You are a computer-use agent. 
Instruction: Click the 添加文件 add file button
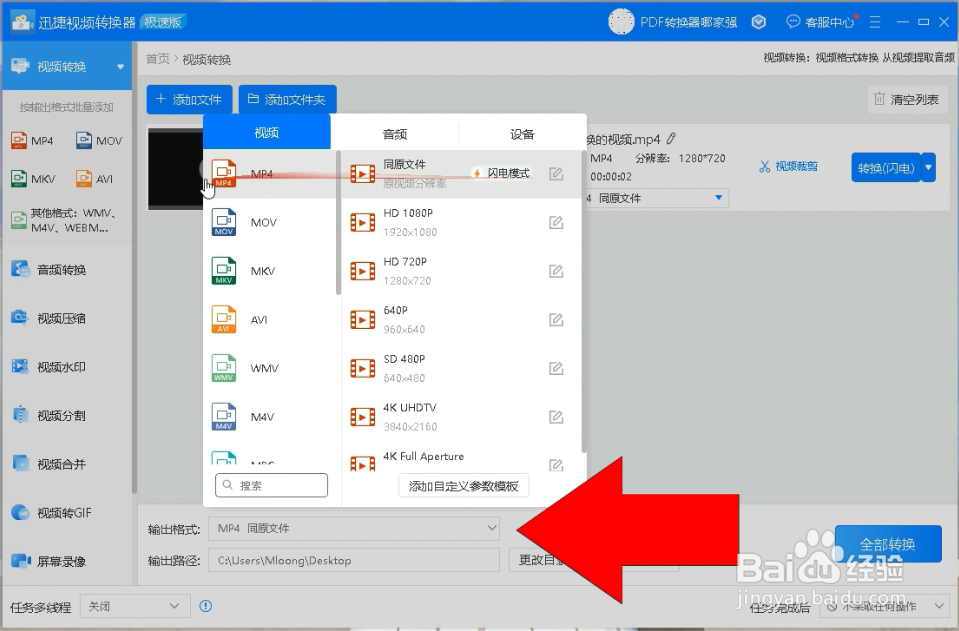pos(189,100)
